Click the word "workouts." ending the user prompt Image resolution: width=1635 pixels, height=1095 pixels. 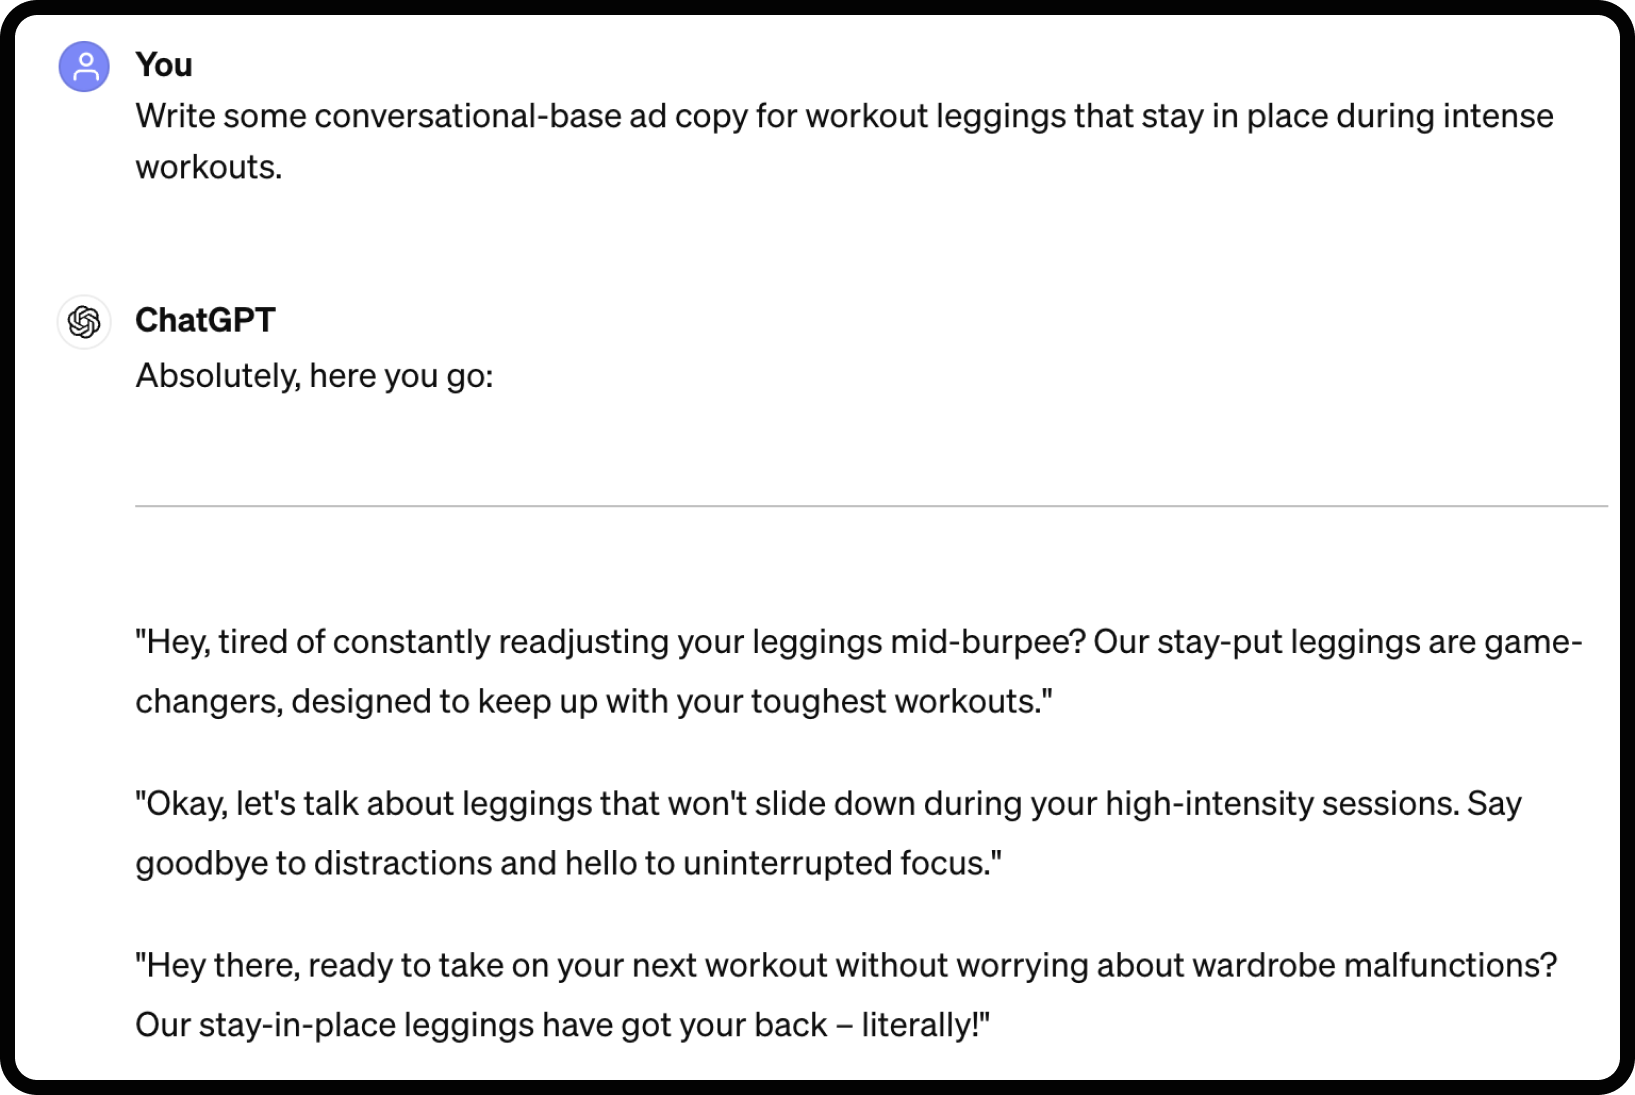(209, 167)
